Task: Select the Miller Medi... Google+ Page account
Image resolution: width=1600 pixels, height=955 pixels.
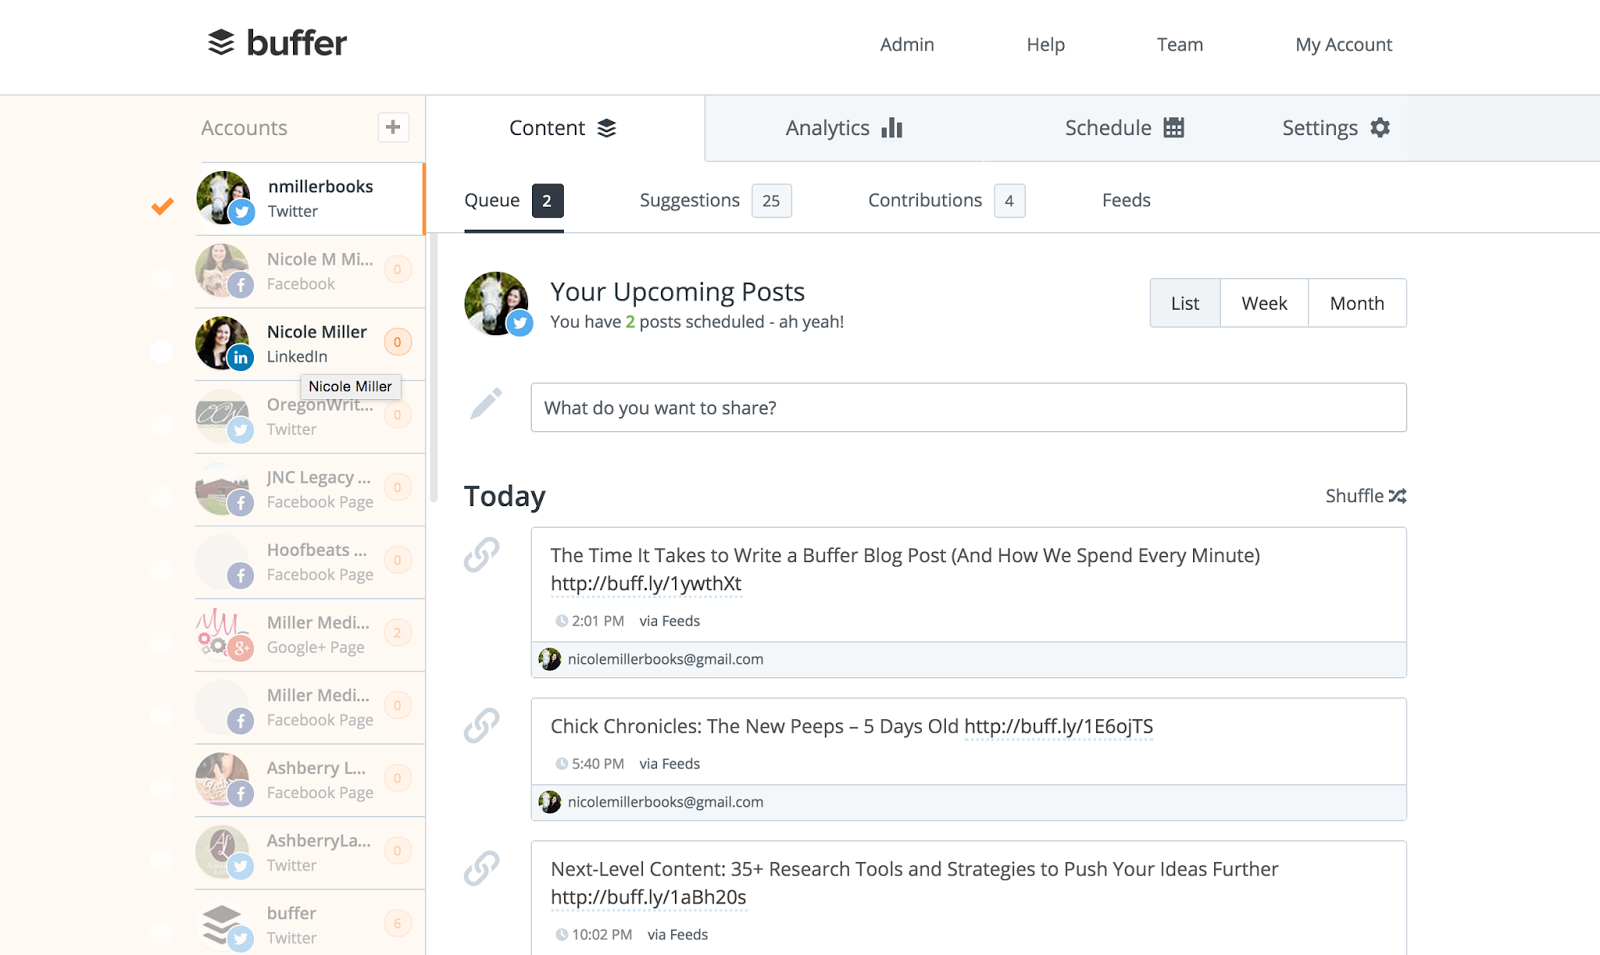Action: [310, 635]
